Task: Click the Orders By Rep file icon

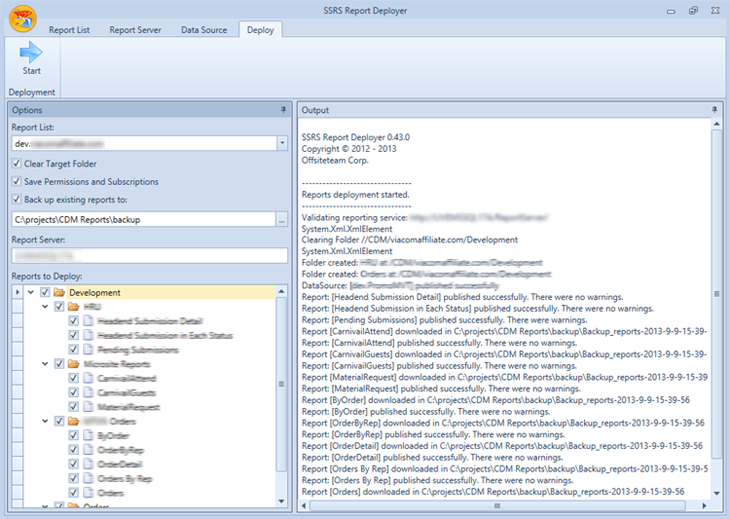Action: click(x=88, y=478)
